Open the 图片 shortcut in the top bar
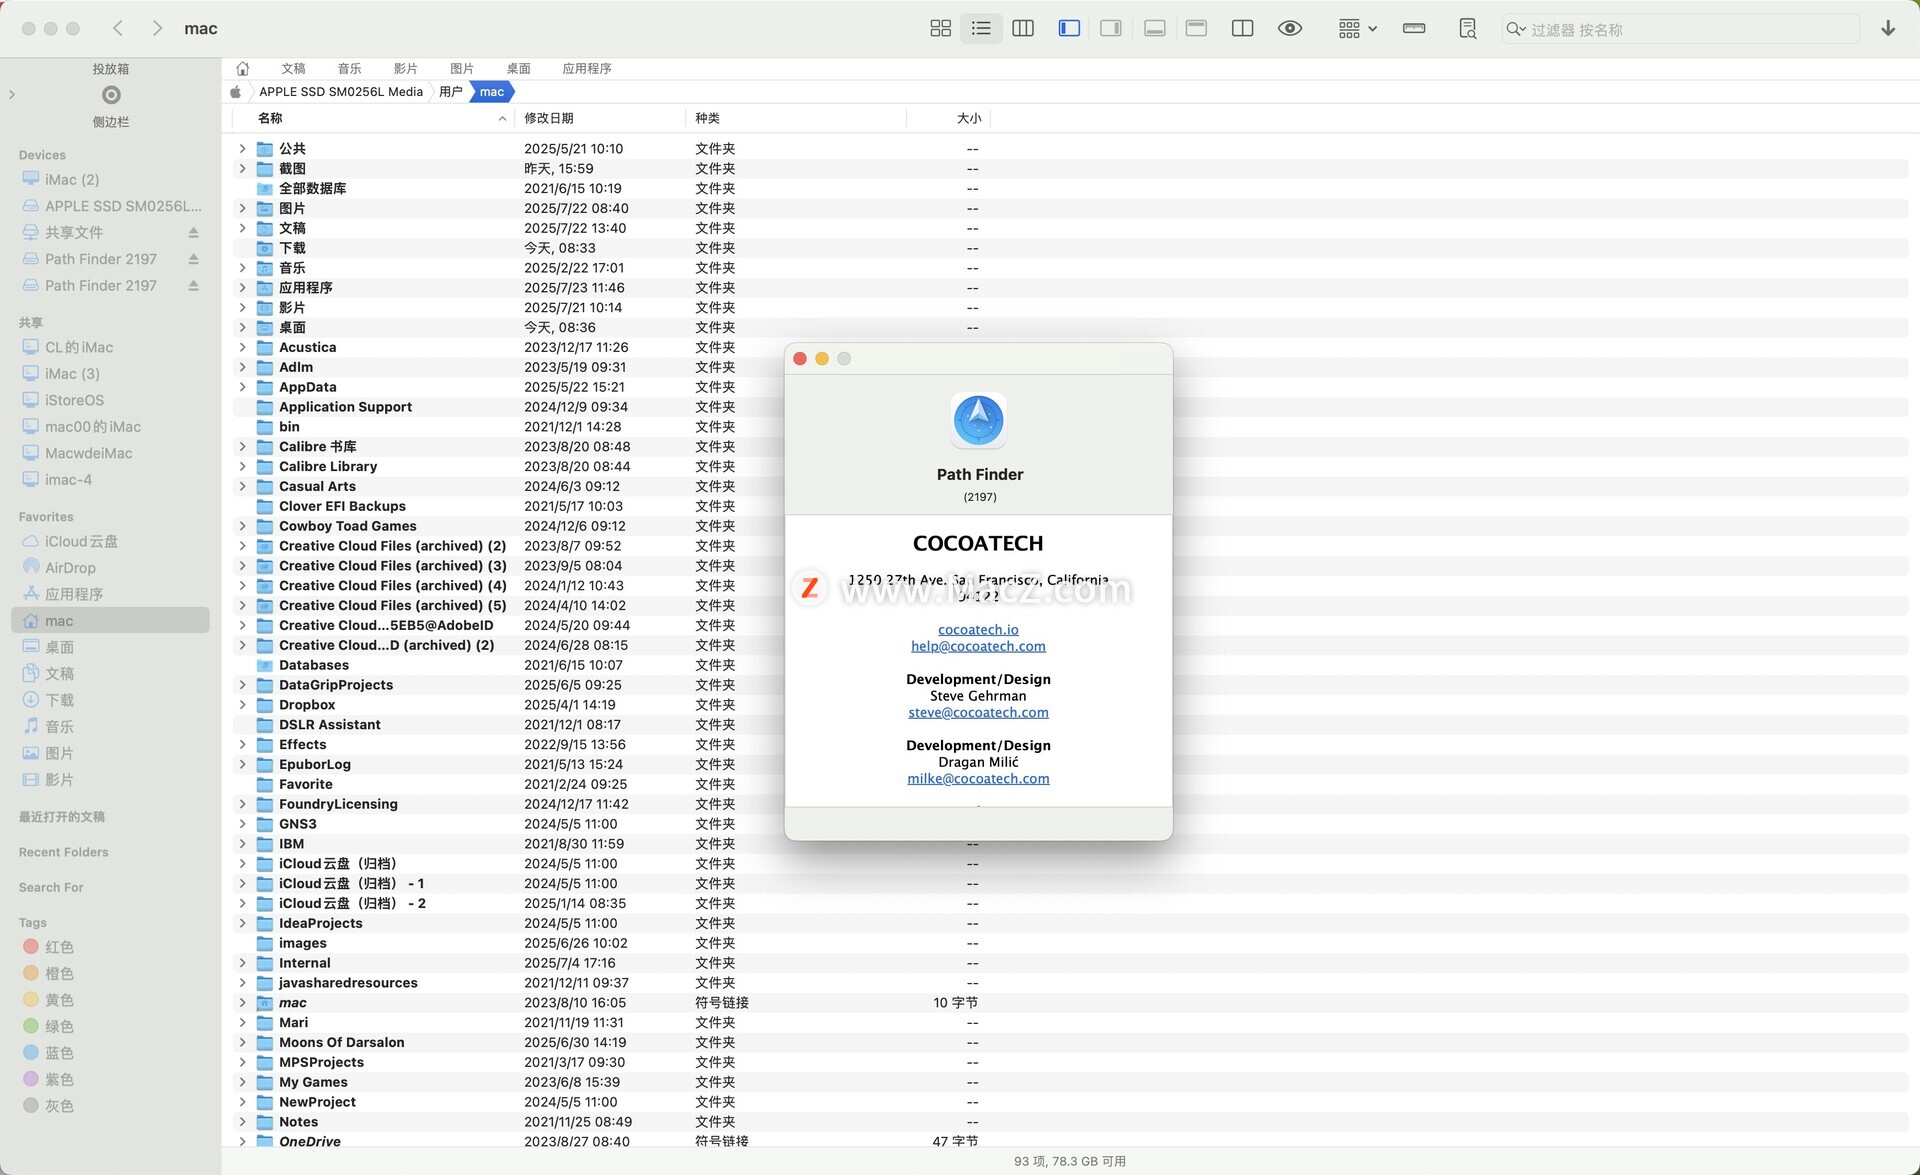Viewport: 1920px width, 1175px height. point(461,68)
